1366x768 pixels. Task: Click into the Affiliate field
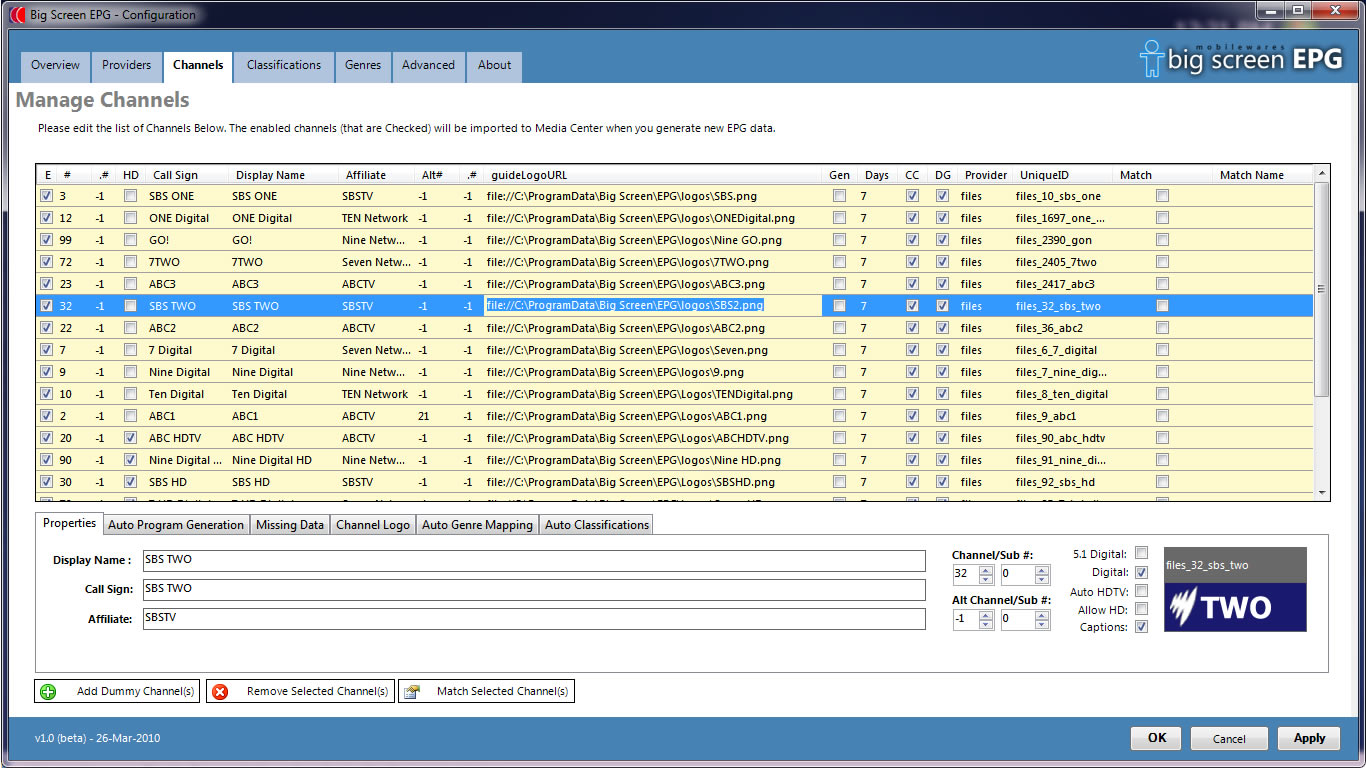point(533,618)
